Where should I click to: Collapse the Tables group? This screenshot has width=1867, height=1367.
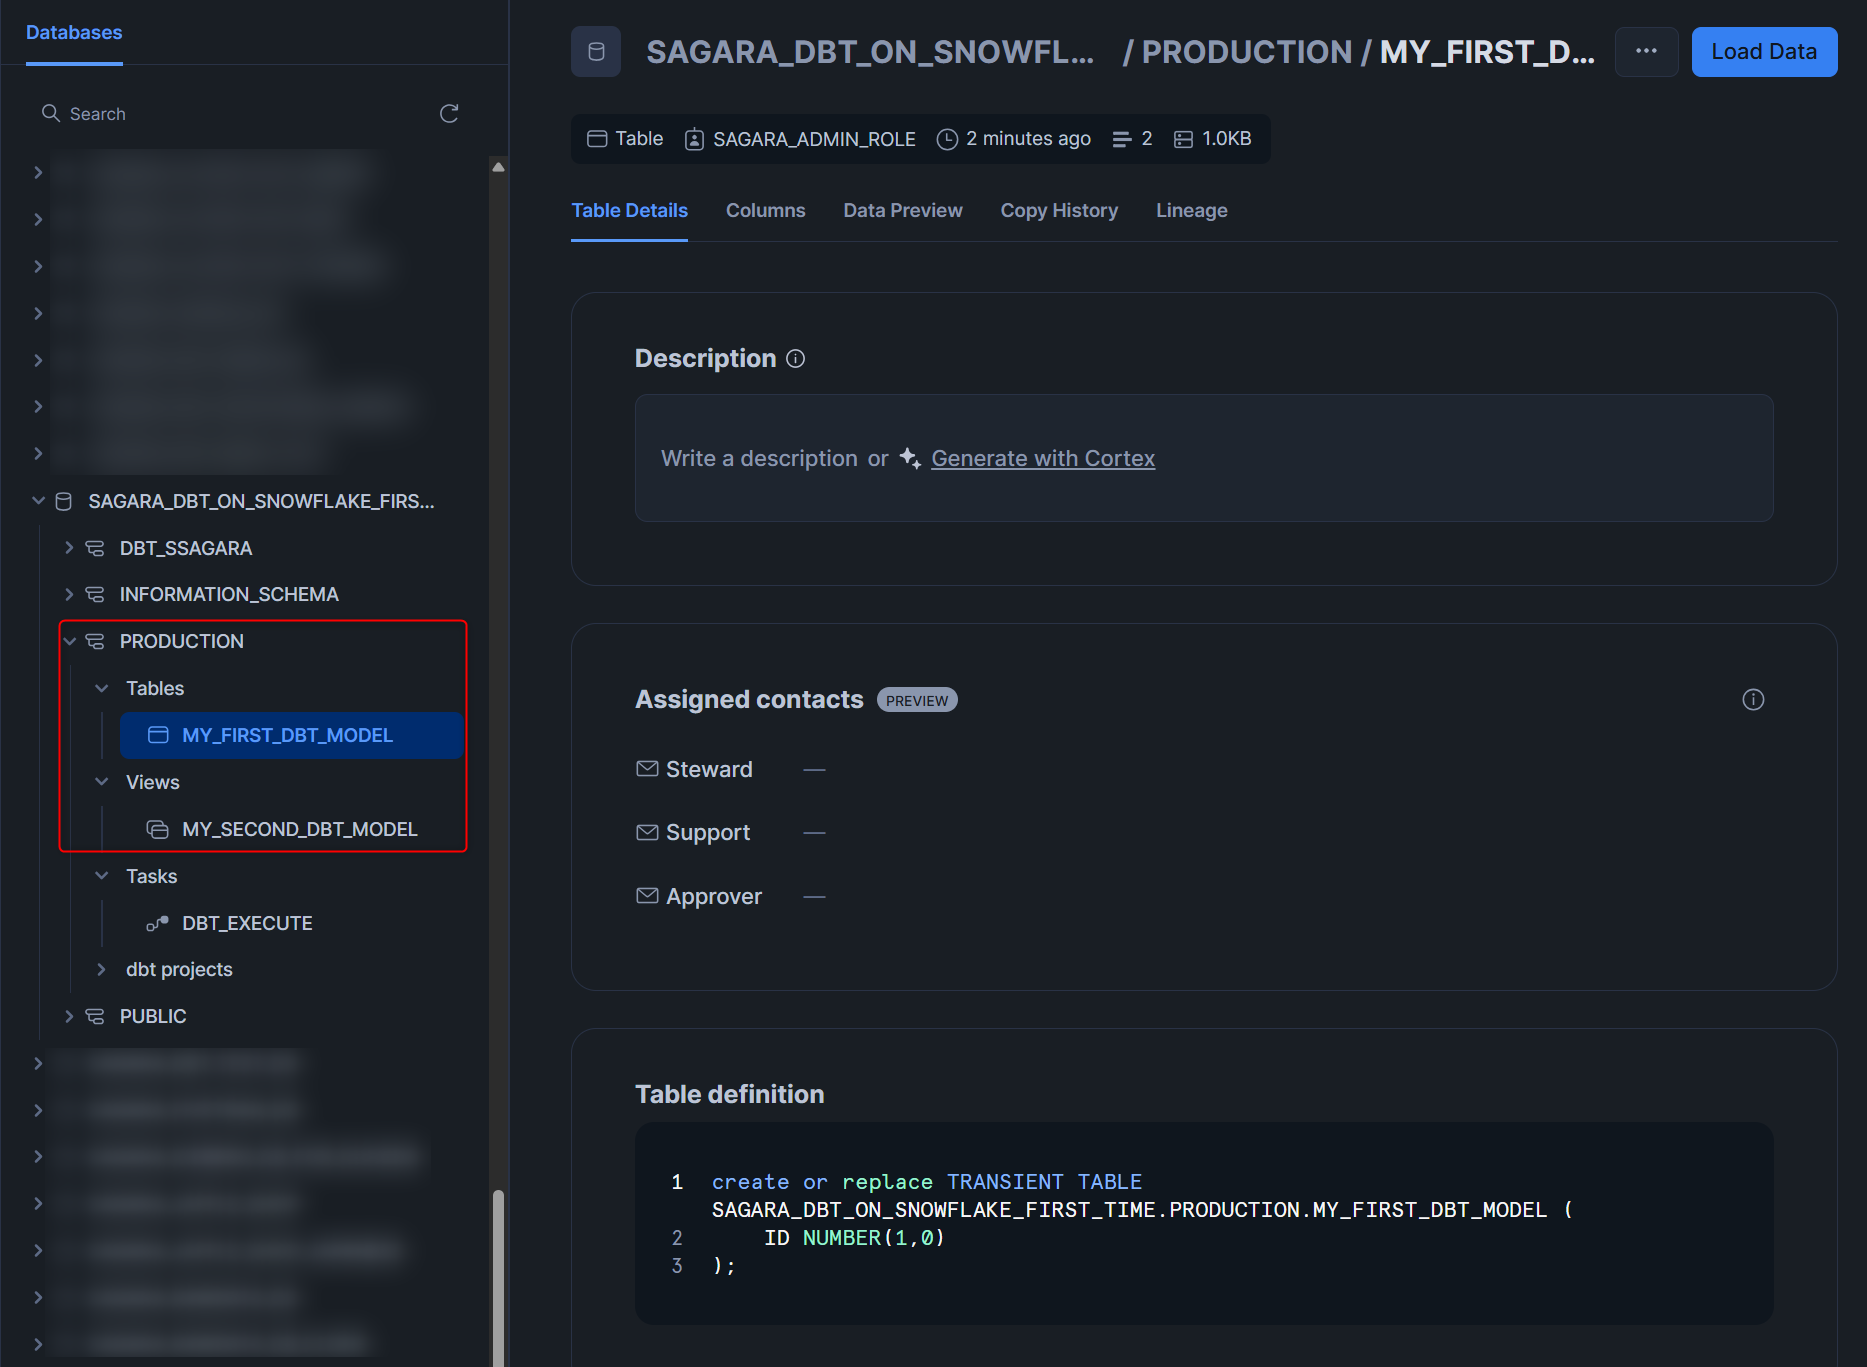pyautogui.click(x=101, y=688)
